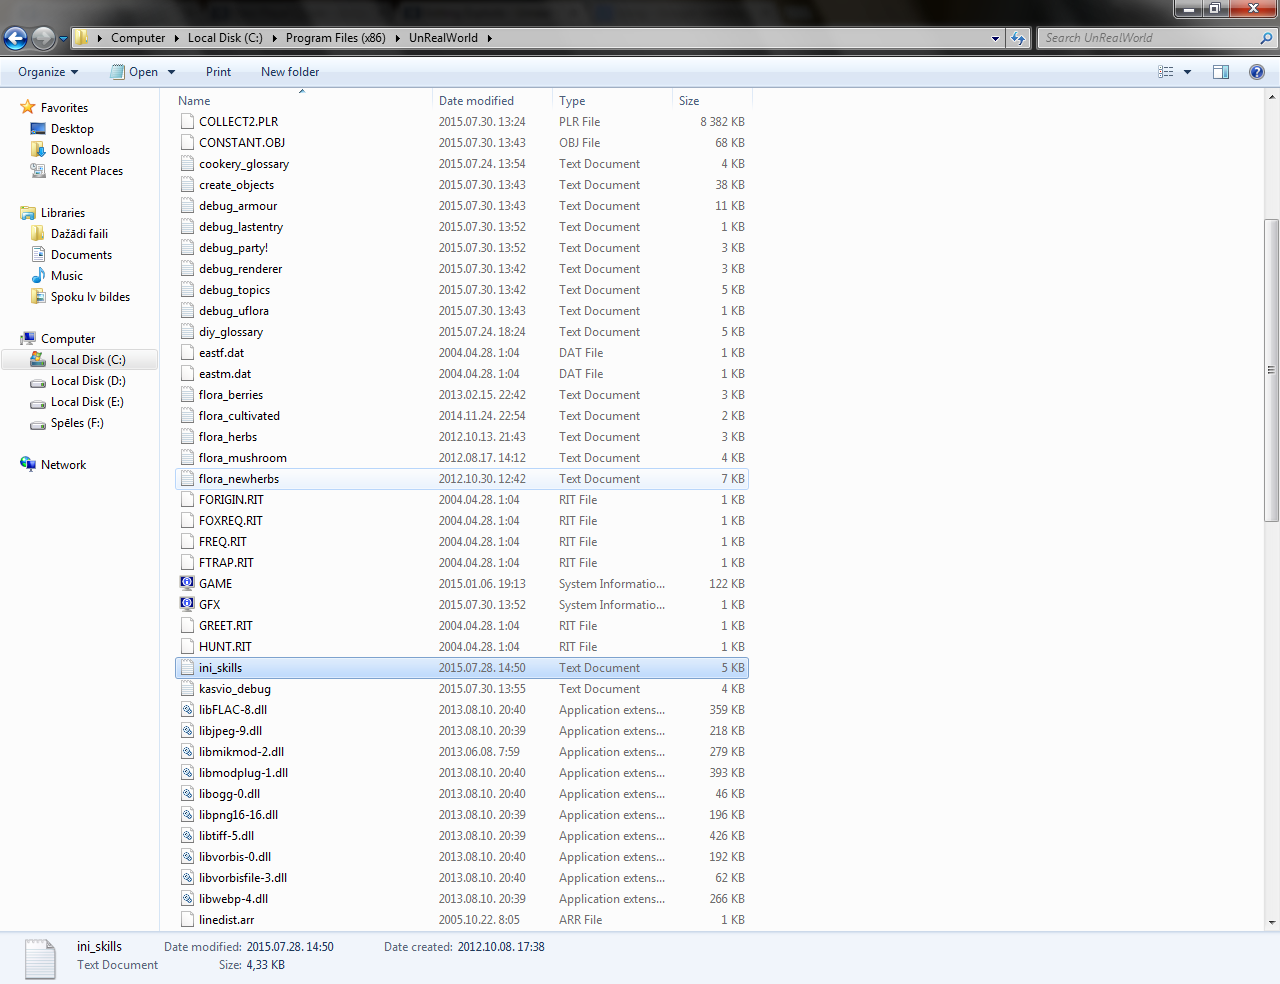
Task: Click the Program Files (x86) breadcrumb
Action: pyautogui.click(x=335, y=38)
